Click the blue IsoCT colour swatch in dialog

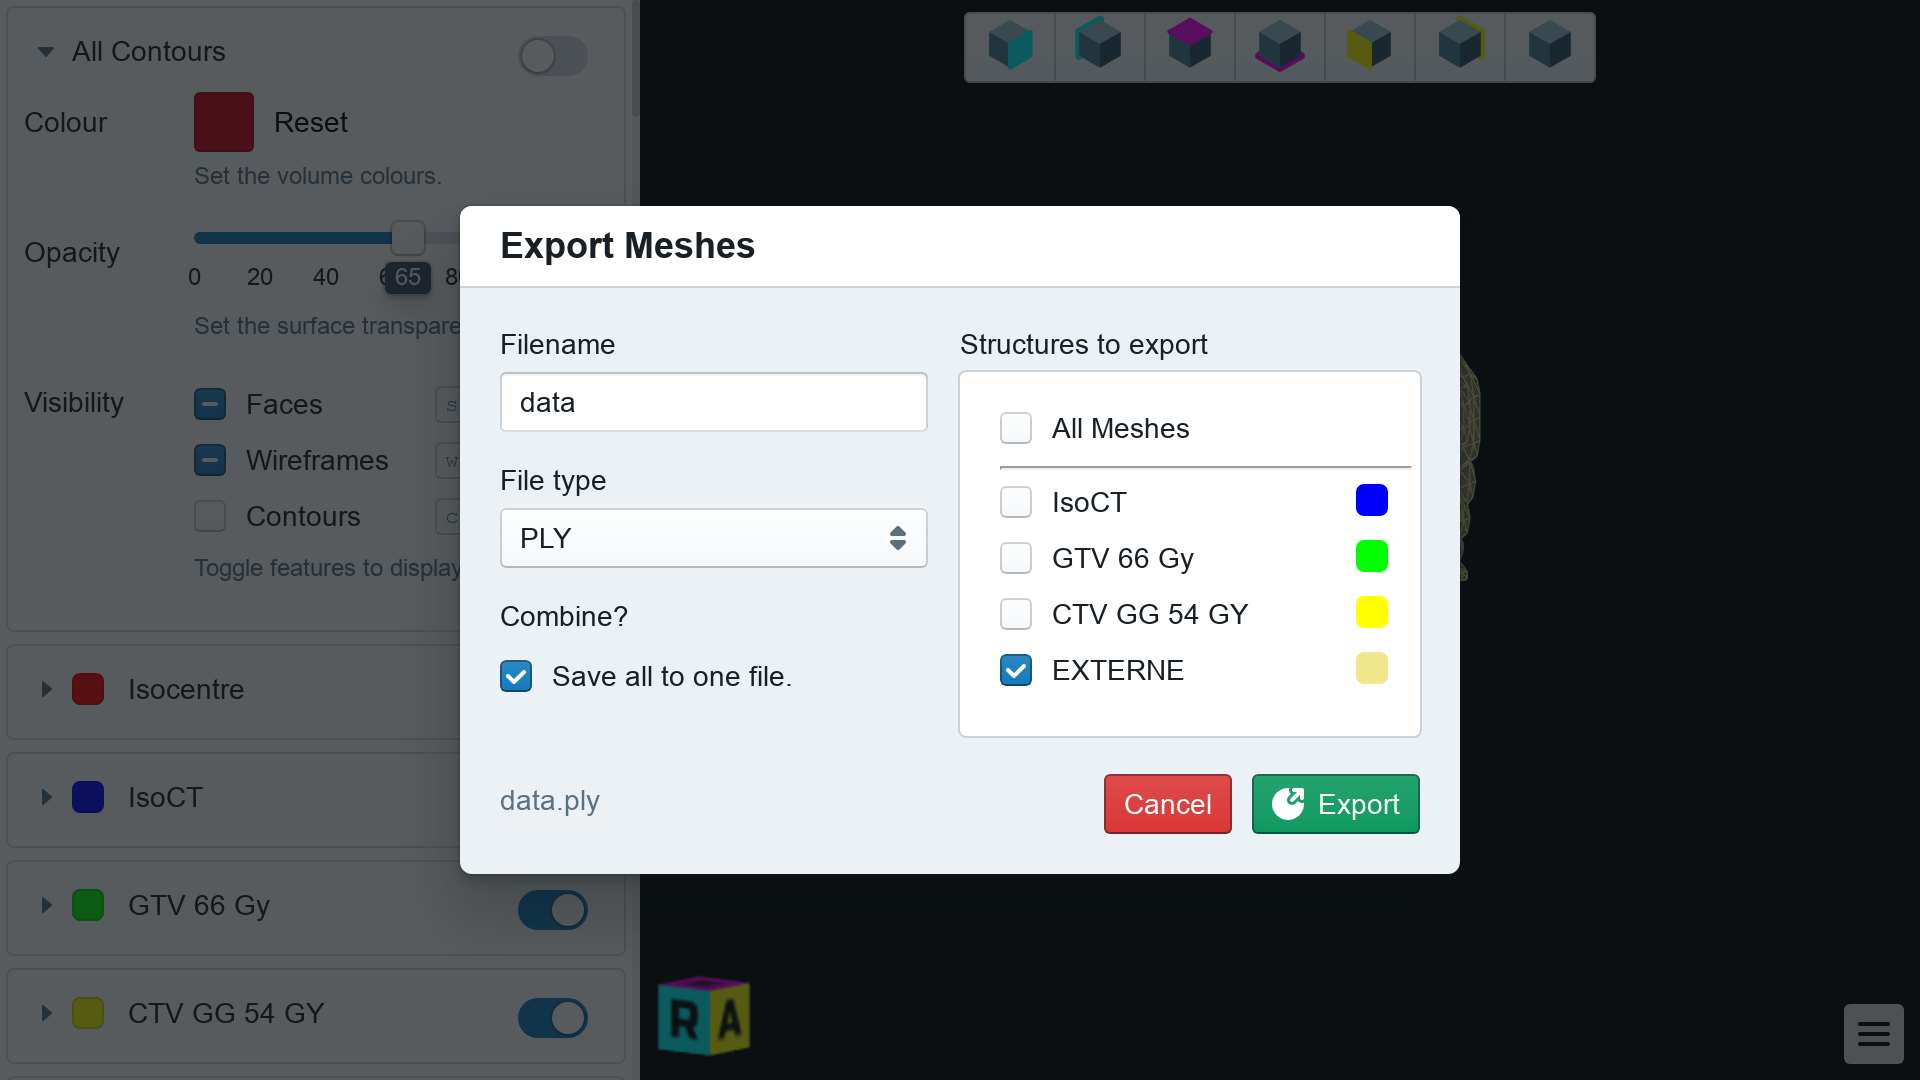(x=1372, y=500)
